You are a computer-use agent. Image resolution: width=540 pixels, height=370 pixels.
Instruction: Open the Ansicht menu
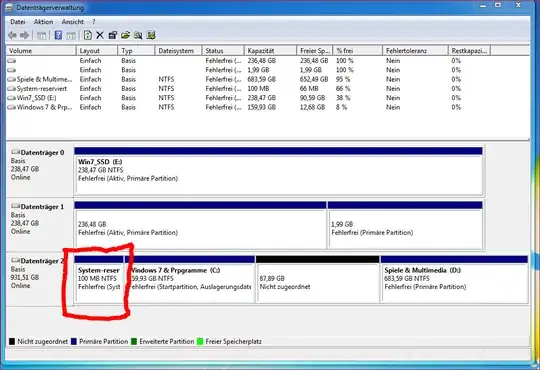pyautogui.click(x=73, y=22)
